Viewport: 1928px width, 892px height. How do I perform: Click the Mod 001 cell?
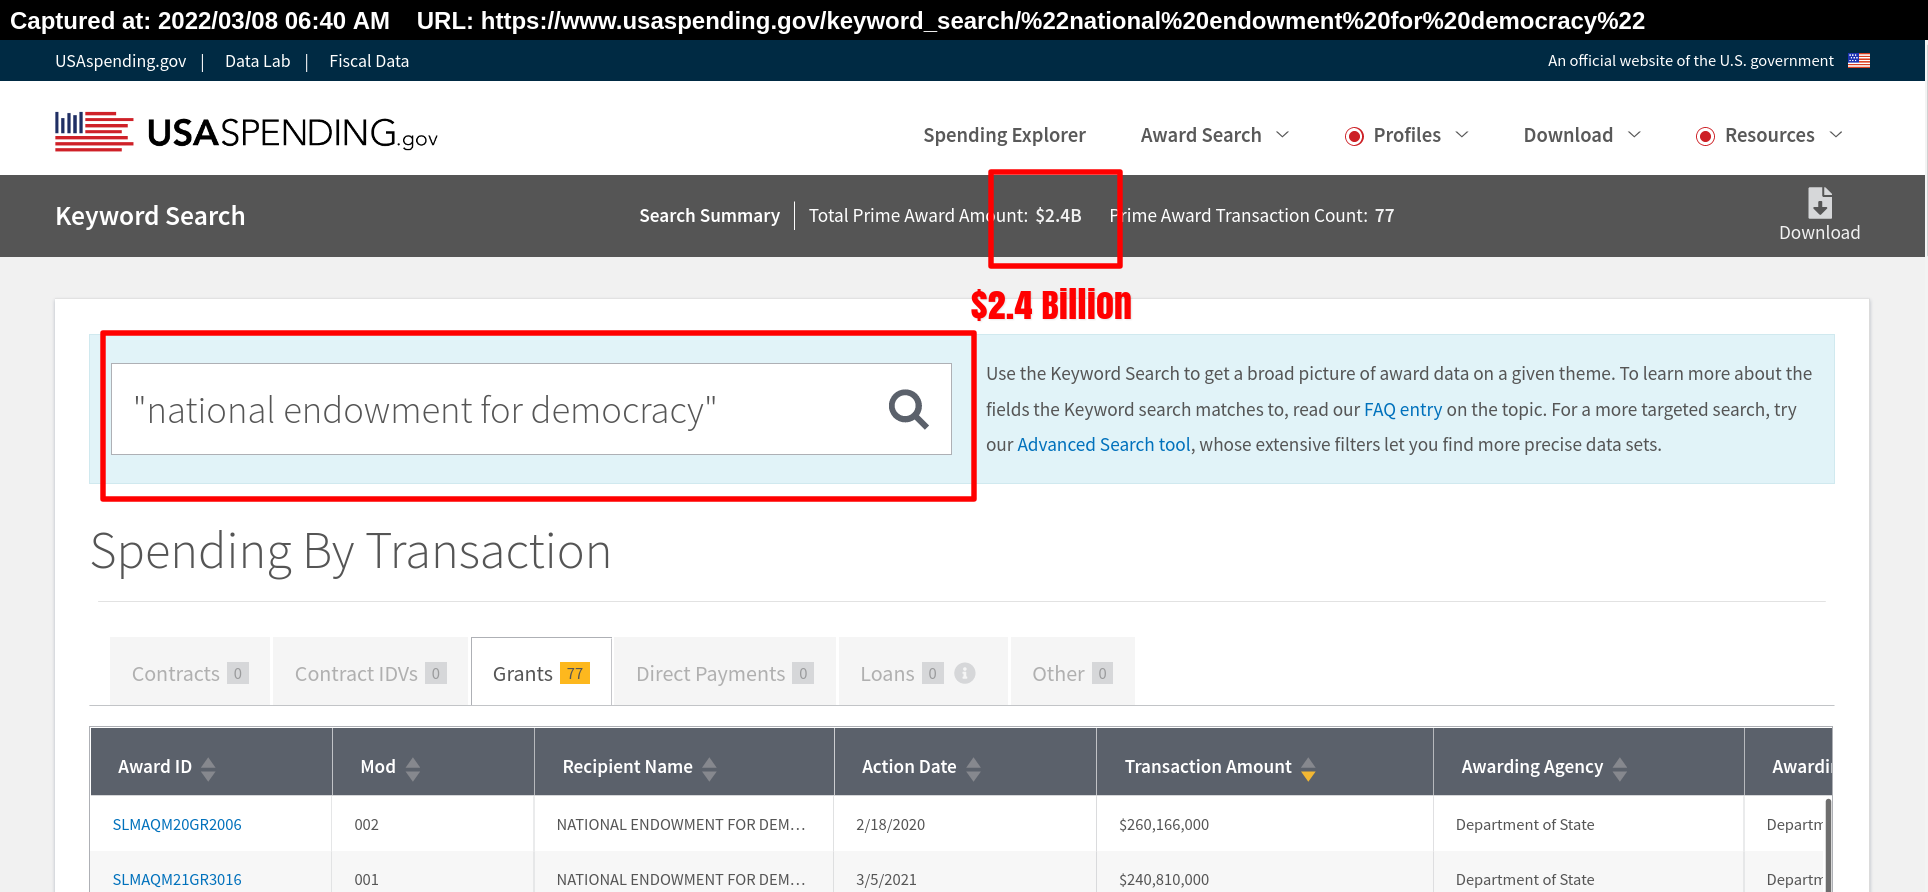point(367,879)
